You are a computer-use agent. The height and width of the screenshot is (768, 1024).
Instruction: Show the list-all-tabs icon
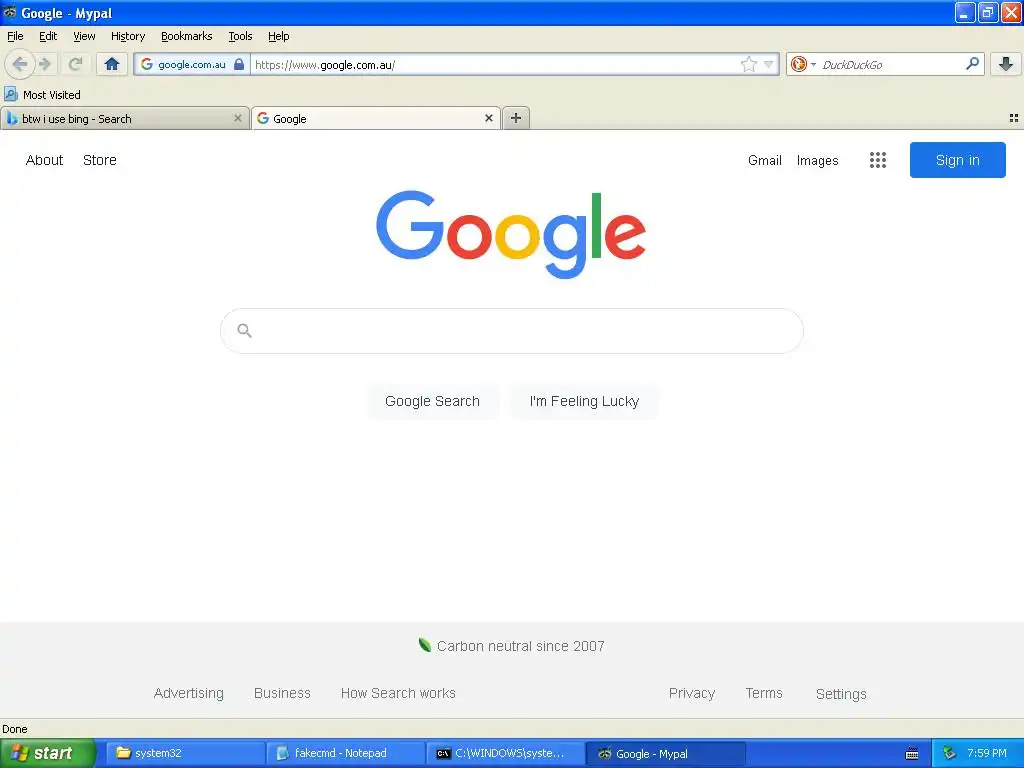click(x=1014, y=118)
